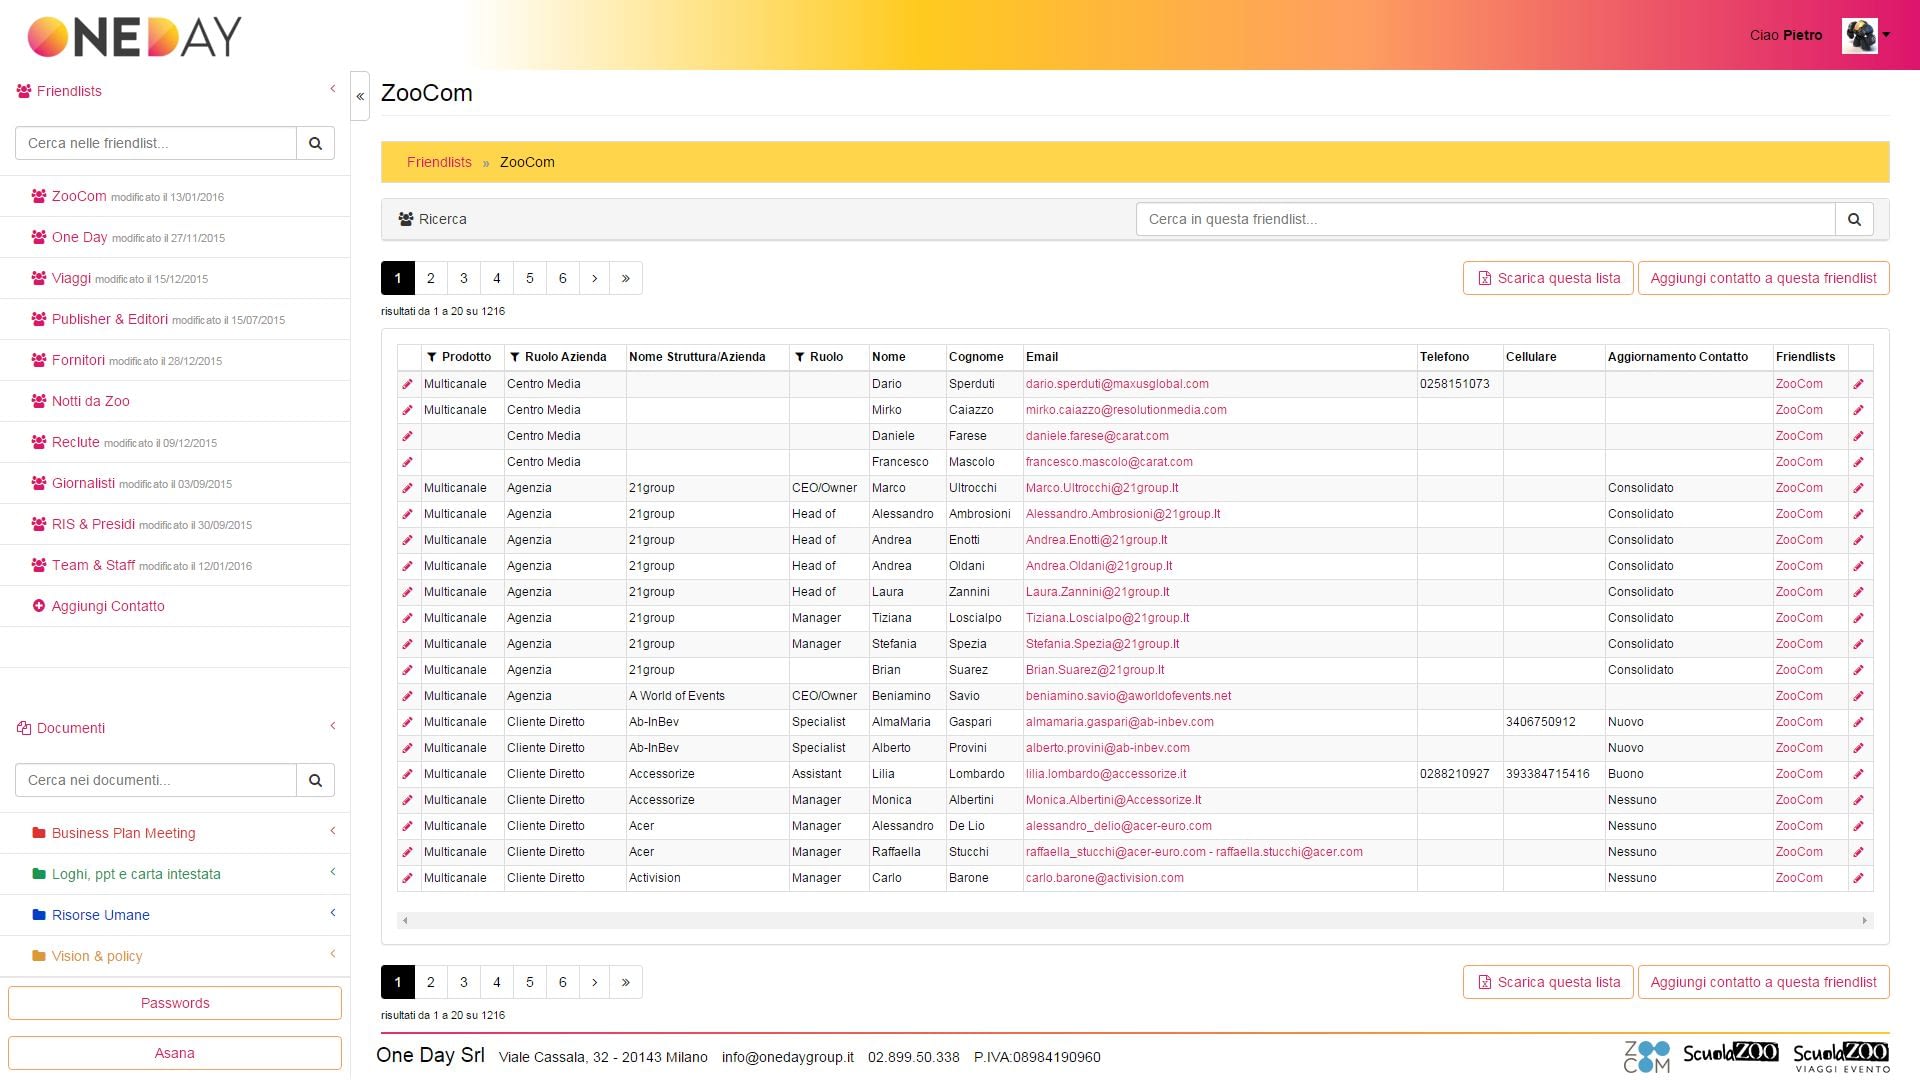1920x1080 pixels.
Task: Open email dario.sperduti@maxusglobal.com
Action: (x=1117, y=384)
